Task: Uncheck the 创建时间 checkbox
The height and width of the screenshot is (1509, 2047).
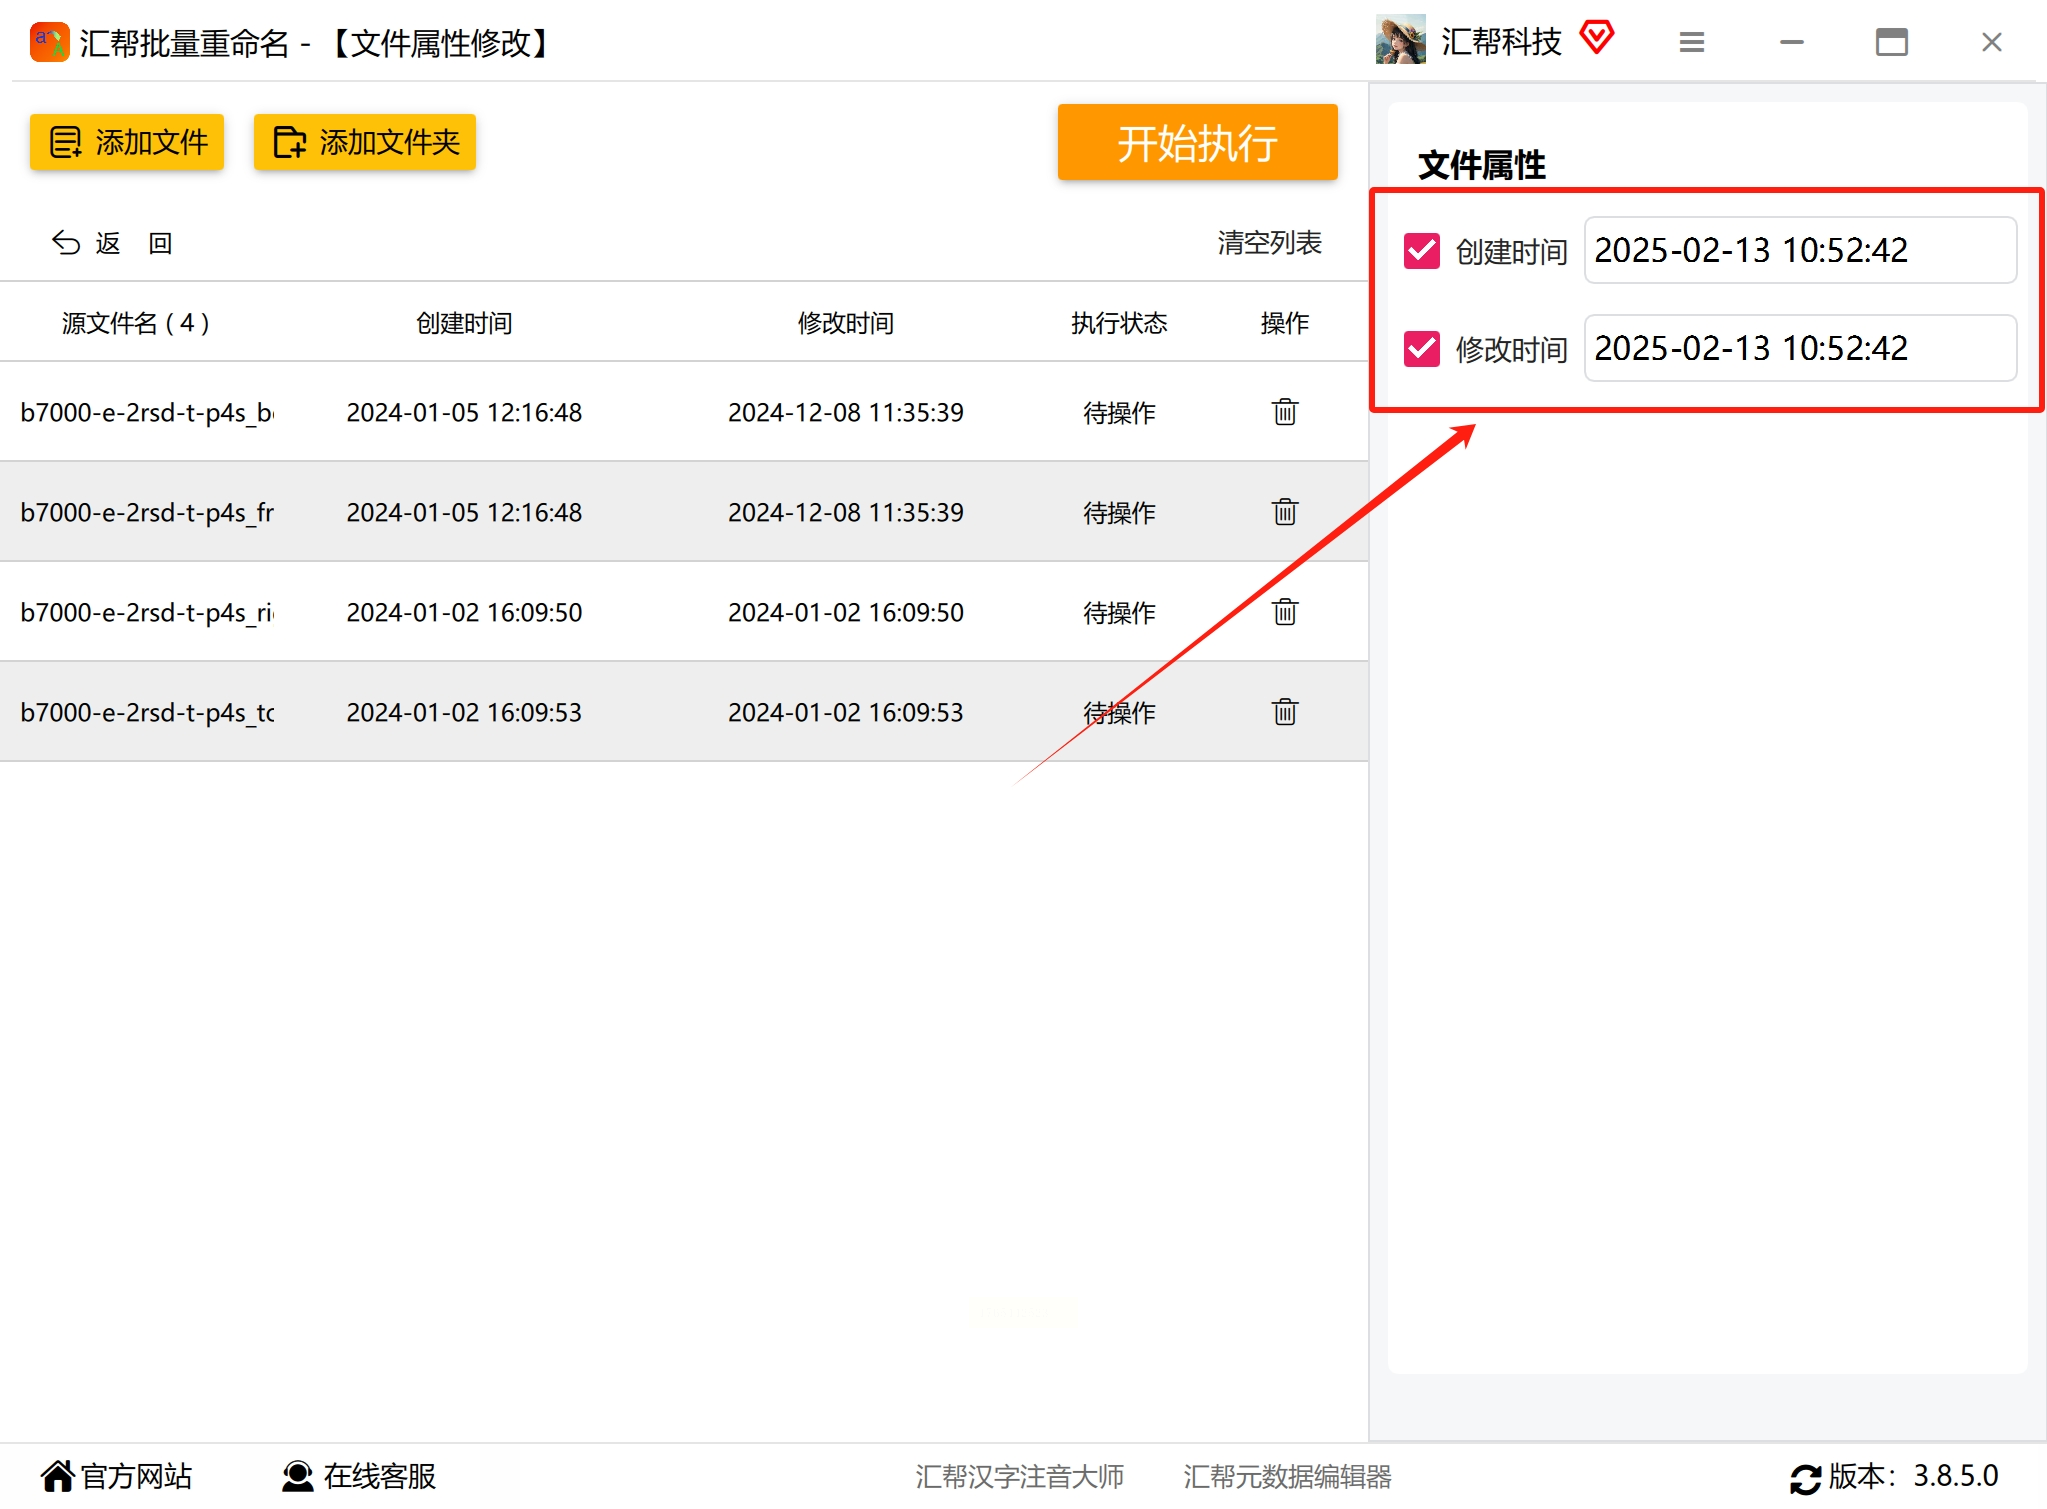Action: [1421, 250]
